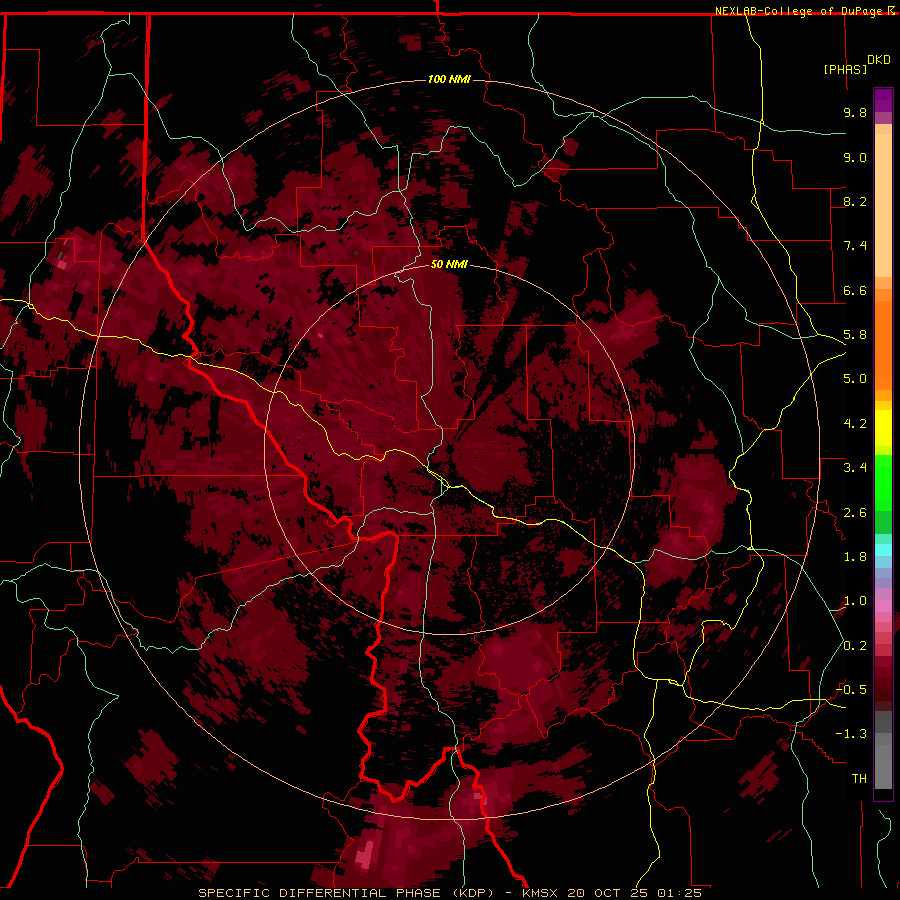Click the cyan segment of the color bar

883,549
